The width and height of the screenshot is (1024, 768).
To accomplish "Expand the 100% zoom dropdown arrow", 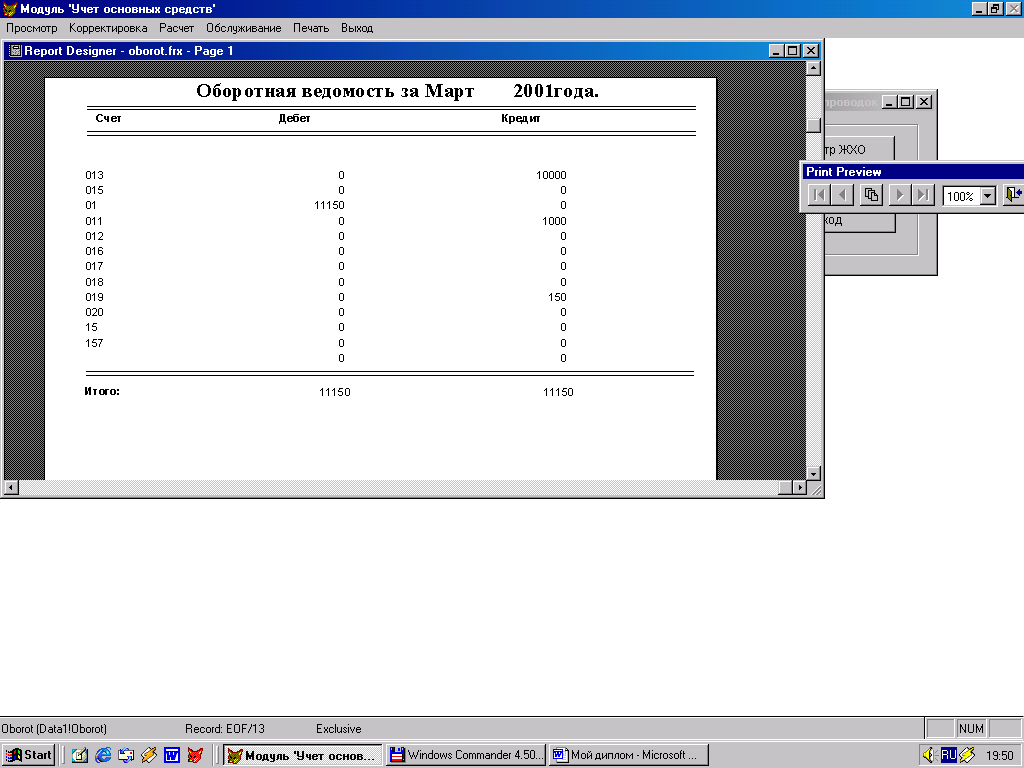I will coord(988,195).
